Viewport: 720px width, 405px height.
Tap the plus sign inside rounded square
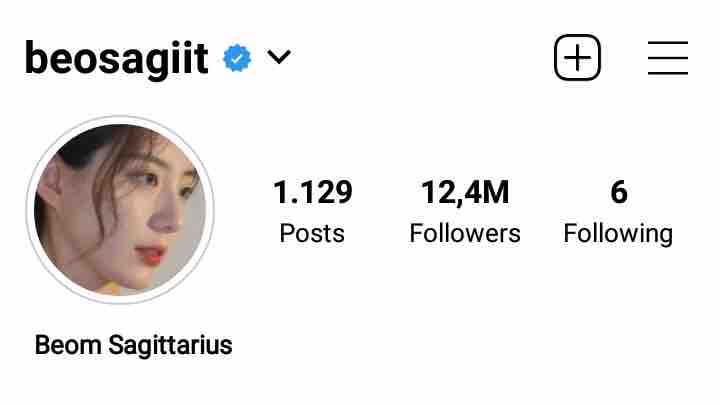tap(577, 57)
